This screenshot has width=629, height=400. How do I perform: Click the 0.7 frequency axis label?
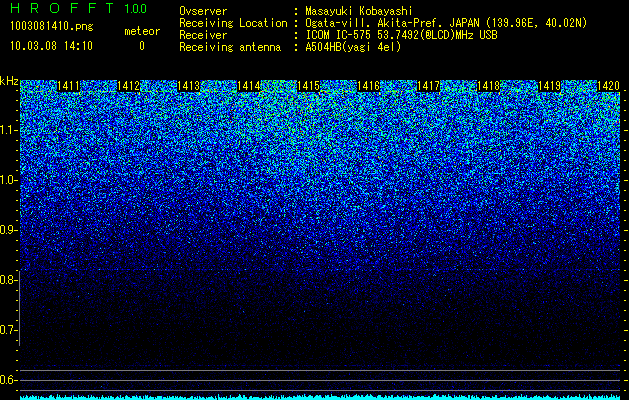coord(7,330)
